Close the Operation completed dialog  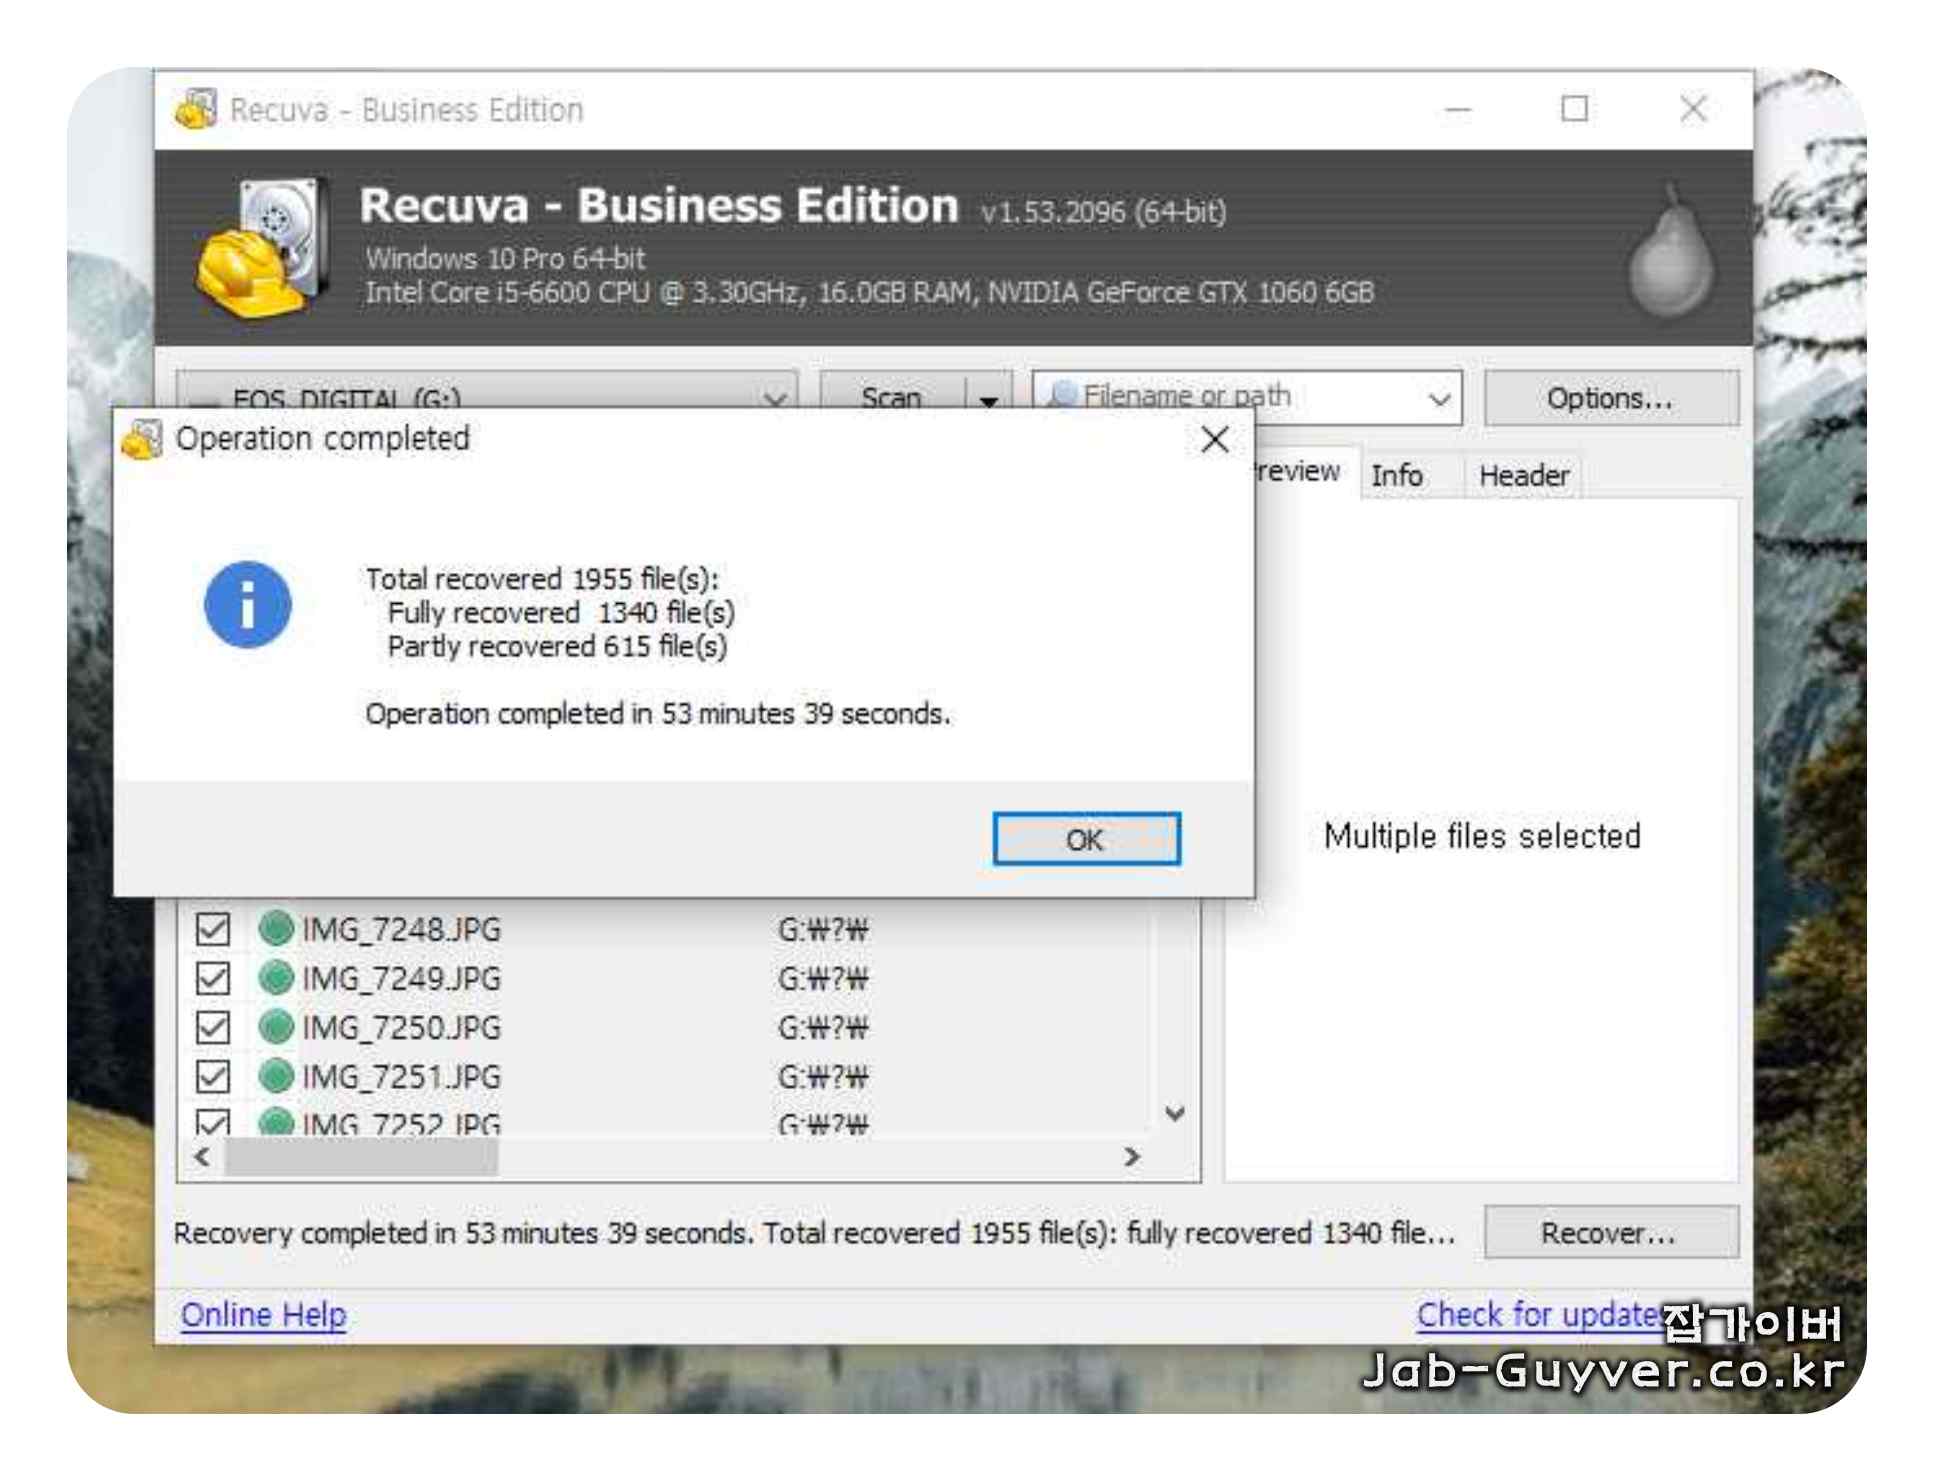1214,439
